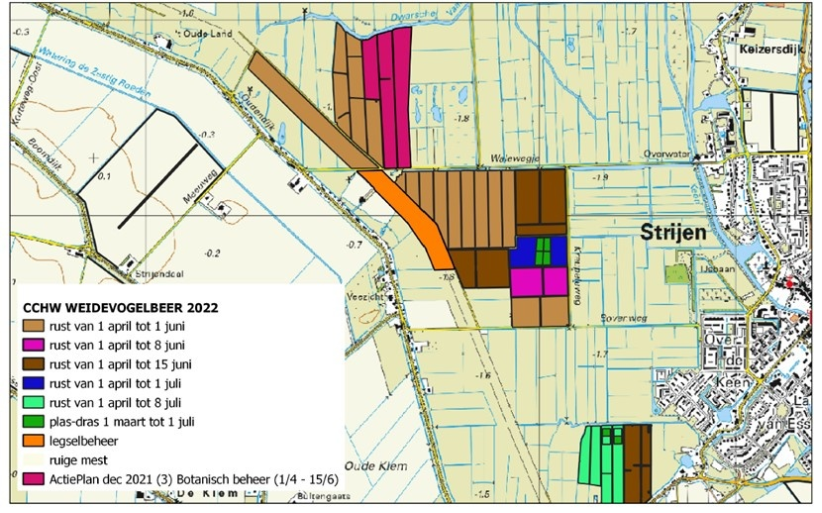Click the green plas-dras squares inside blue parcel
Screen dimensions: 822x513
(x=543, y=250)
